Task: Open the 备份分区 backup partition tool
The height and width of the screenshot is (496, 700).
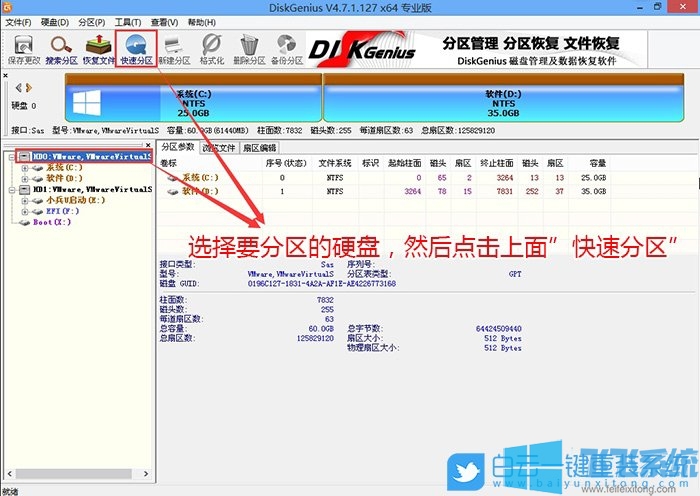Action: click(287, 50)
